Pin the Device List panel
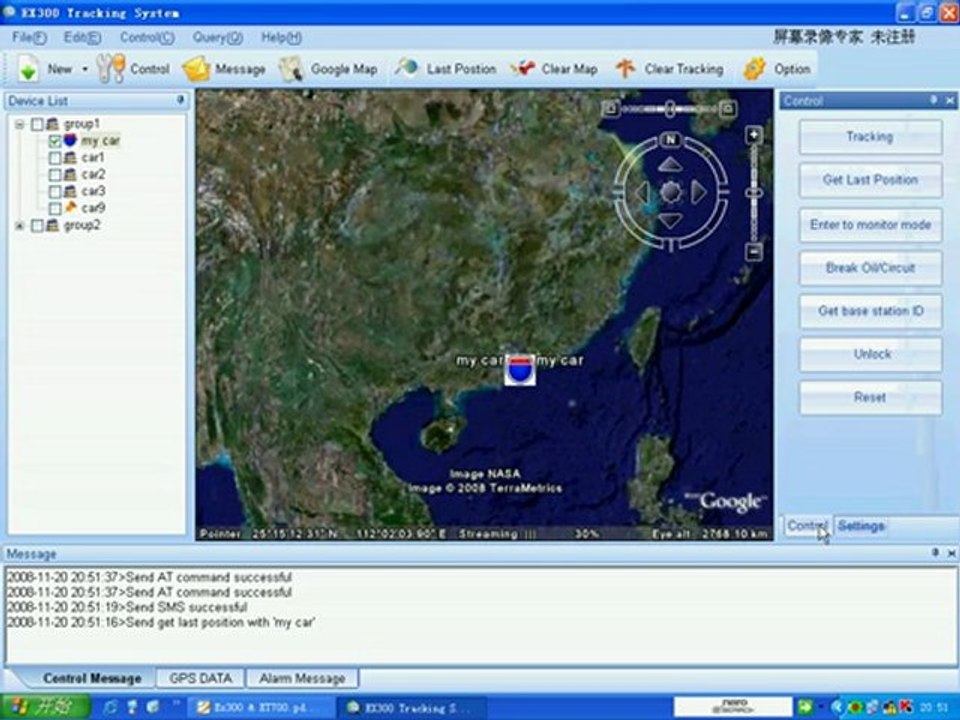The image size is (960, 720). click(180, 100)
